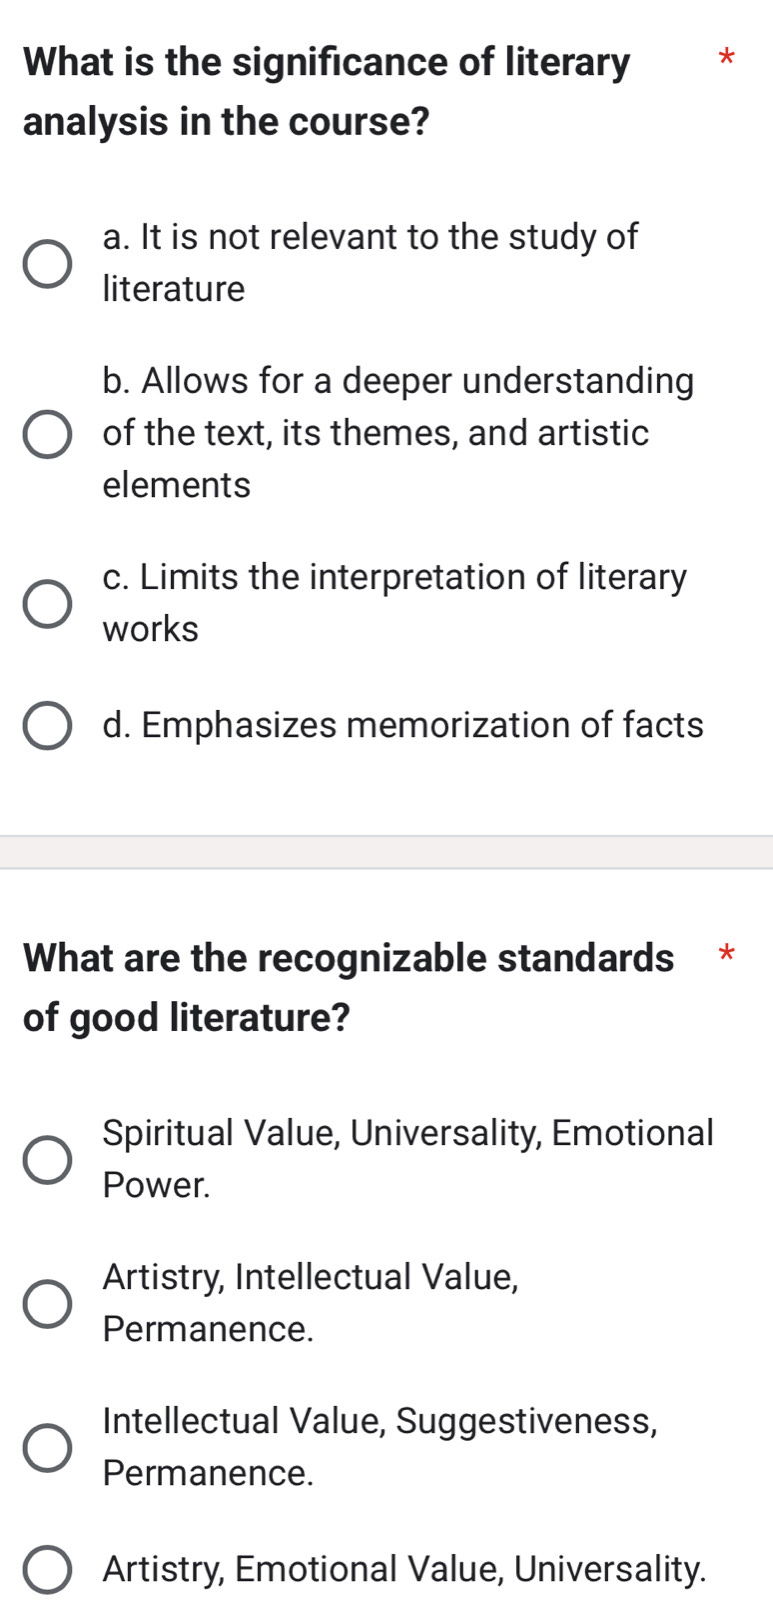Select radio button for "It is not relevant"
Viewport: 773px width, 1621px height.
47,263
